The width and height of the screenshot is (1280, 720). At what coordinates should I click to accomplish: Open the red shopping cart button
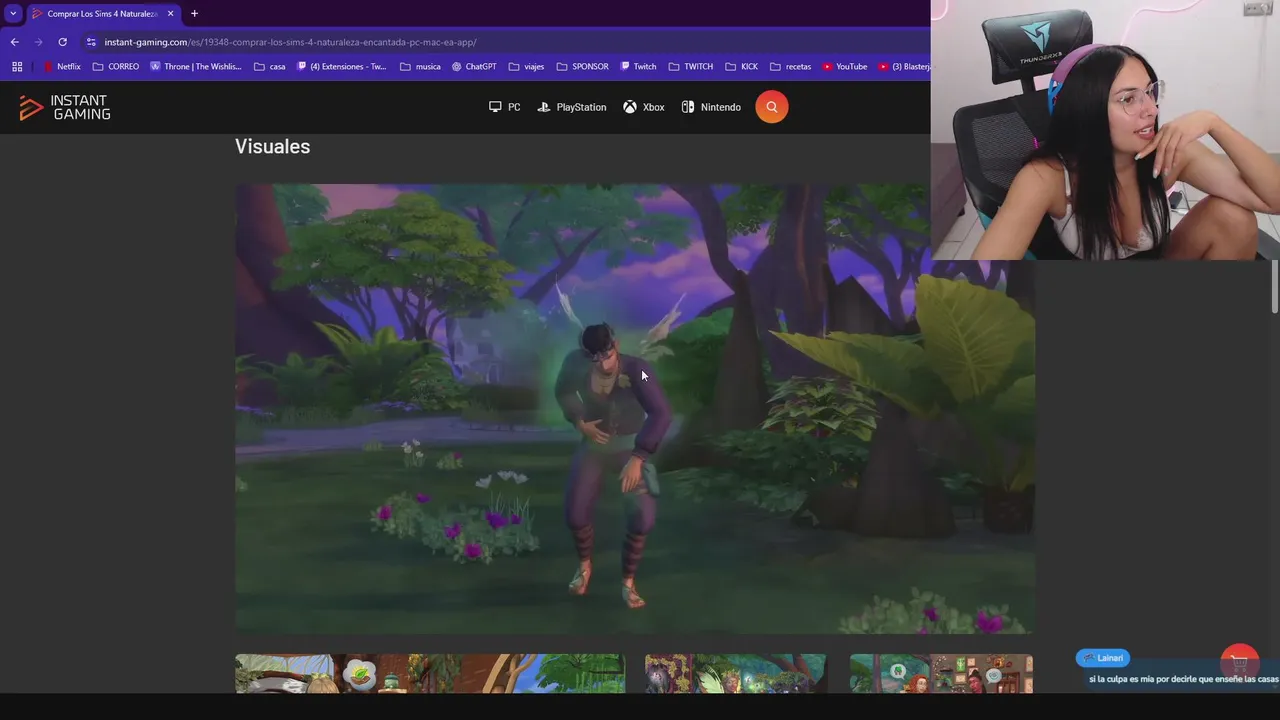point(1240,662)
